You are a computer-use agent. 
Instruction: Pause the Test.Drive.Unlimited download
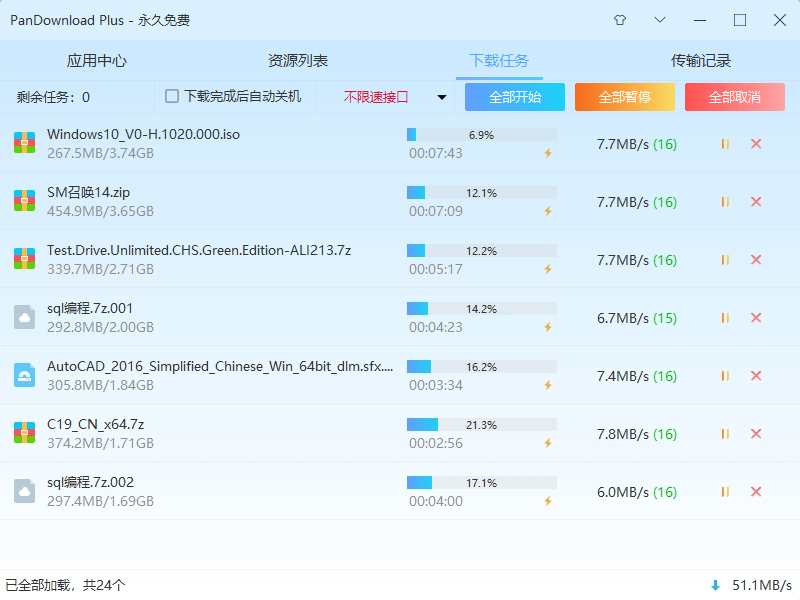click(725, 260)
